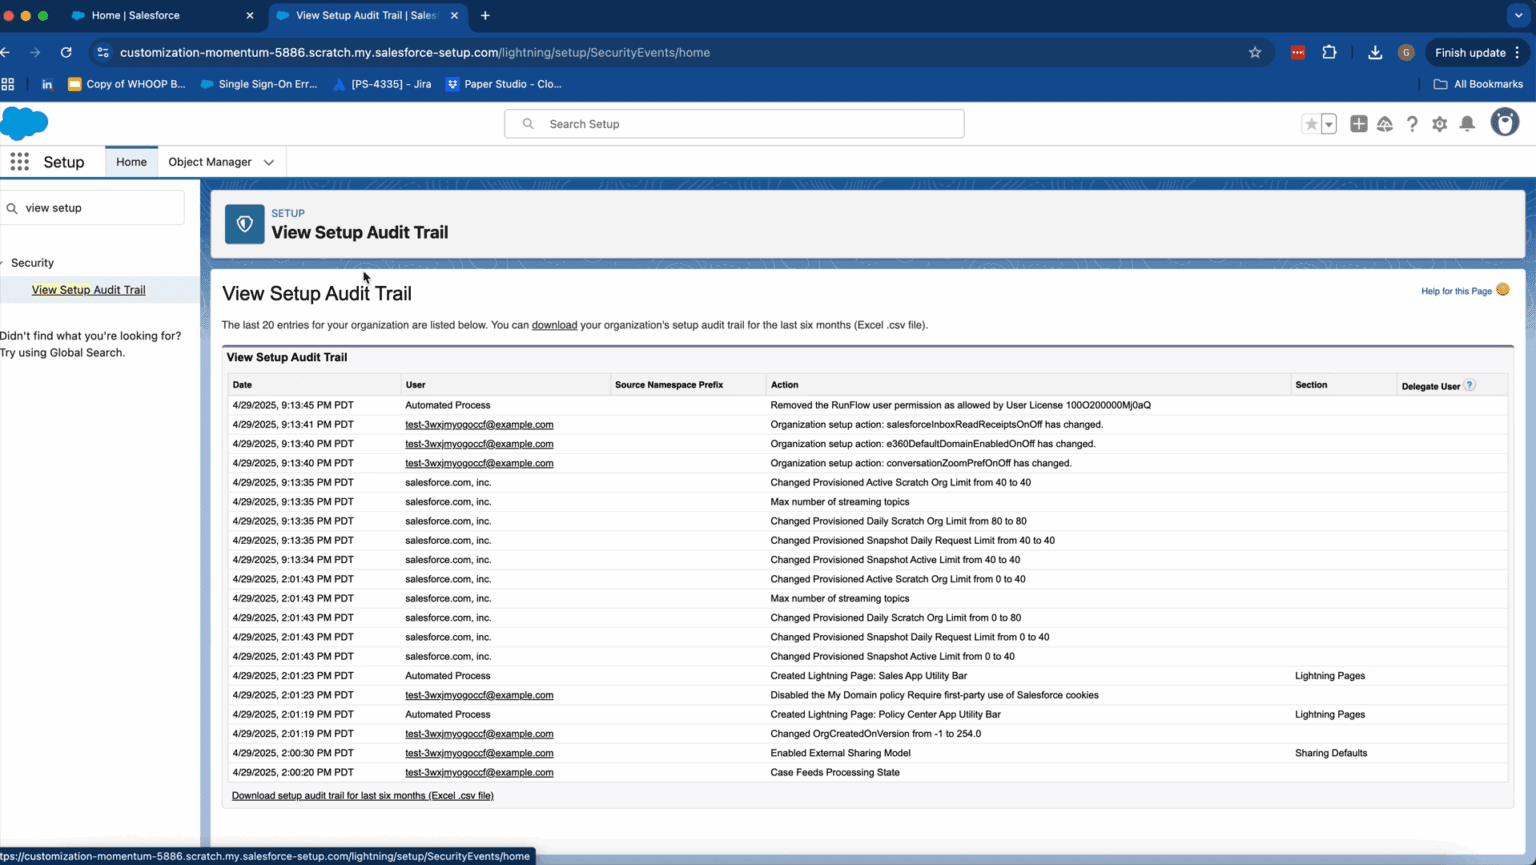Image resolution: width=1536 pixels, height=865 pixels.
Task: Open the user profile avatar
Action: pos(1504,122)
